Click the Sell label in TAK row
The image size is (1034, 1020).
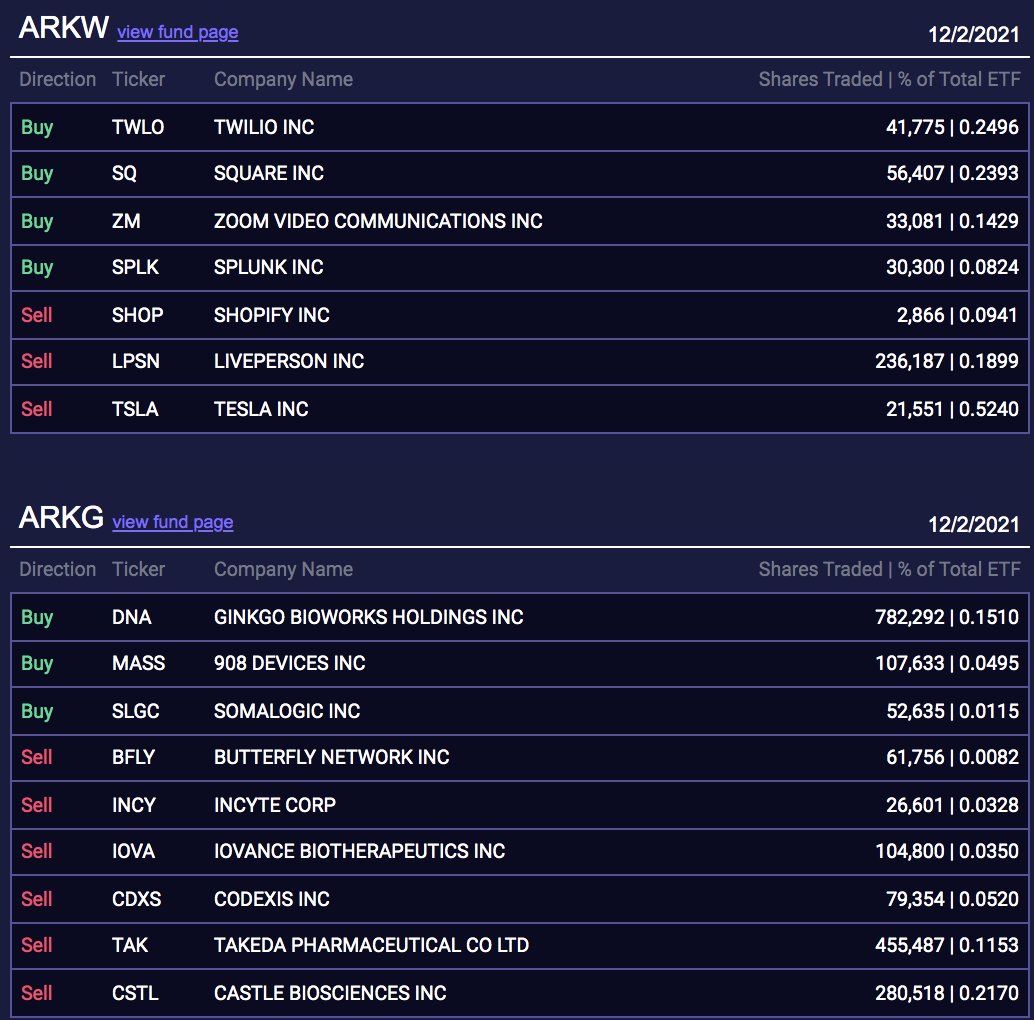click(36, 945)
